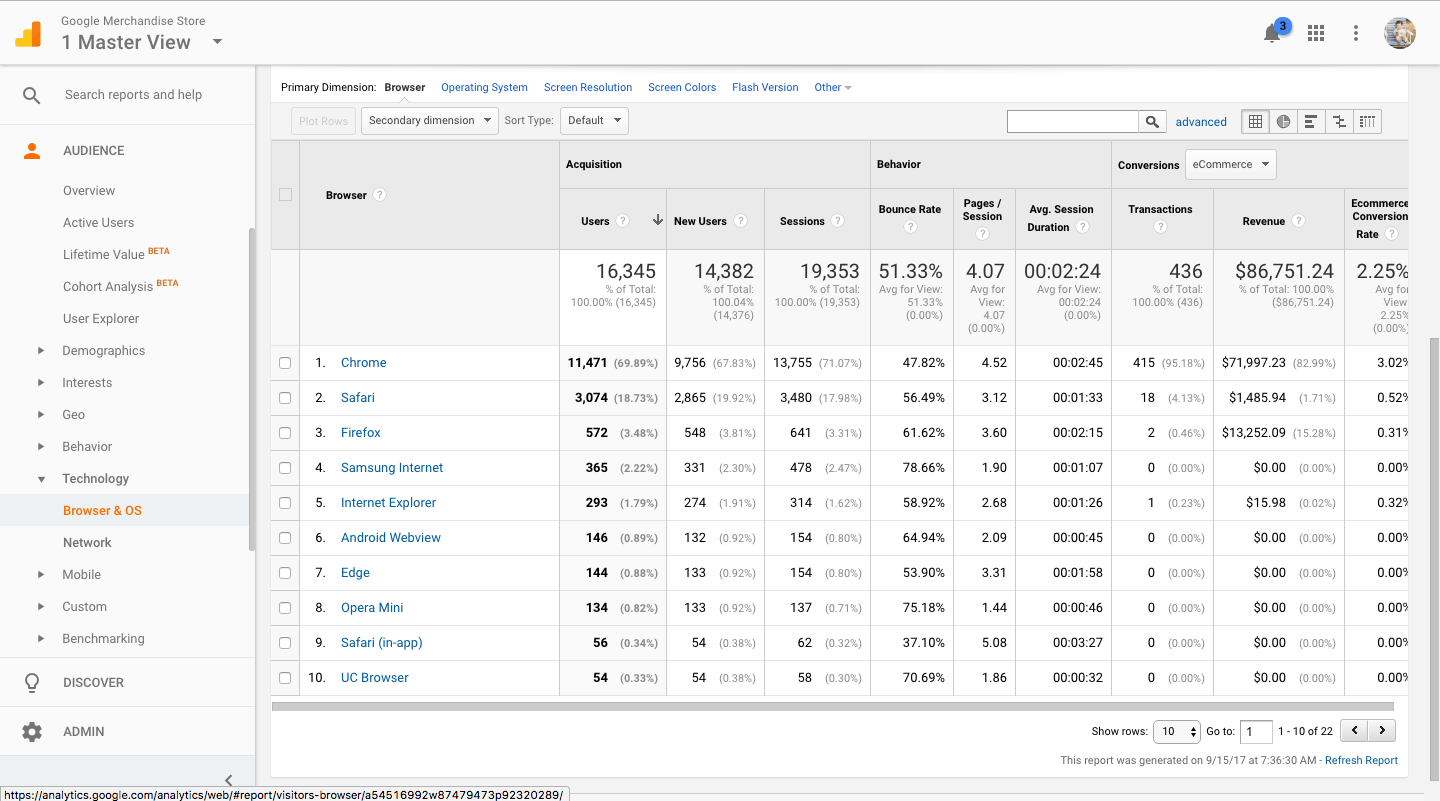This screenshot has width=1440, height=801.
Task: Tick the UC Browser row checkbox
Action: coord(285,678)
